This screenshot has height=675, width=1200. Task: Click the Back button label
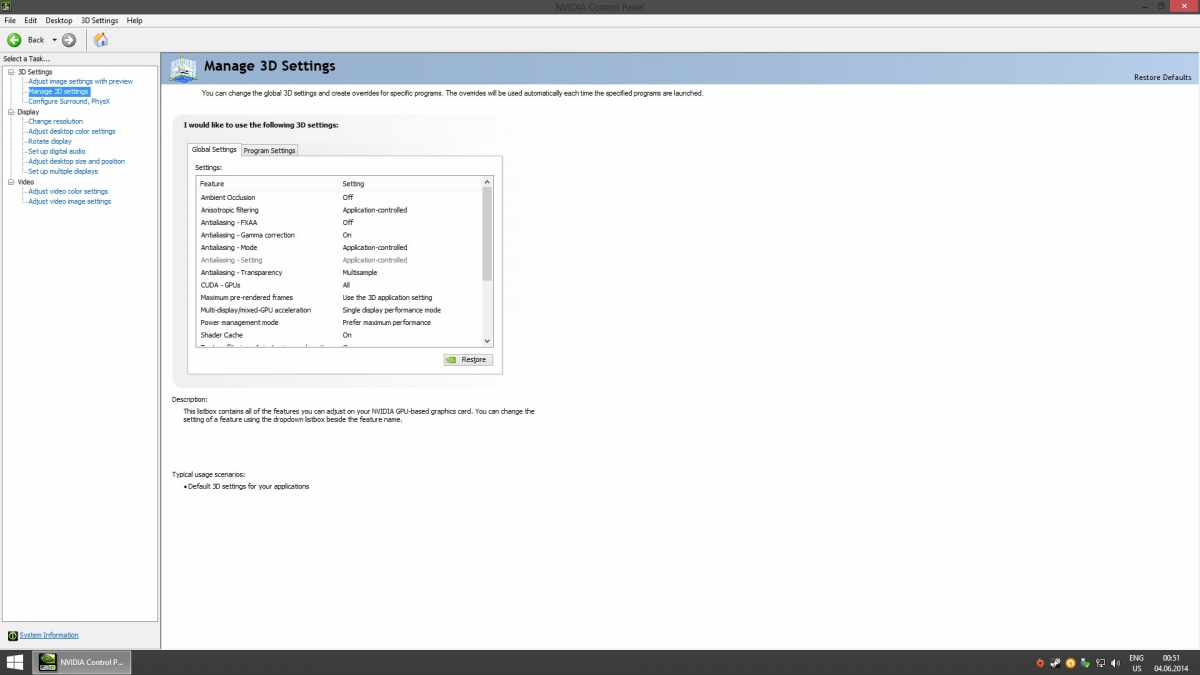pos(36,40)
